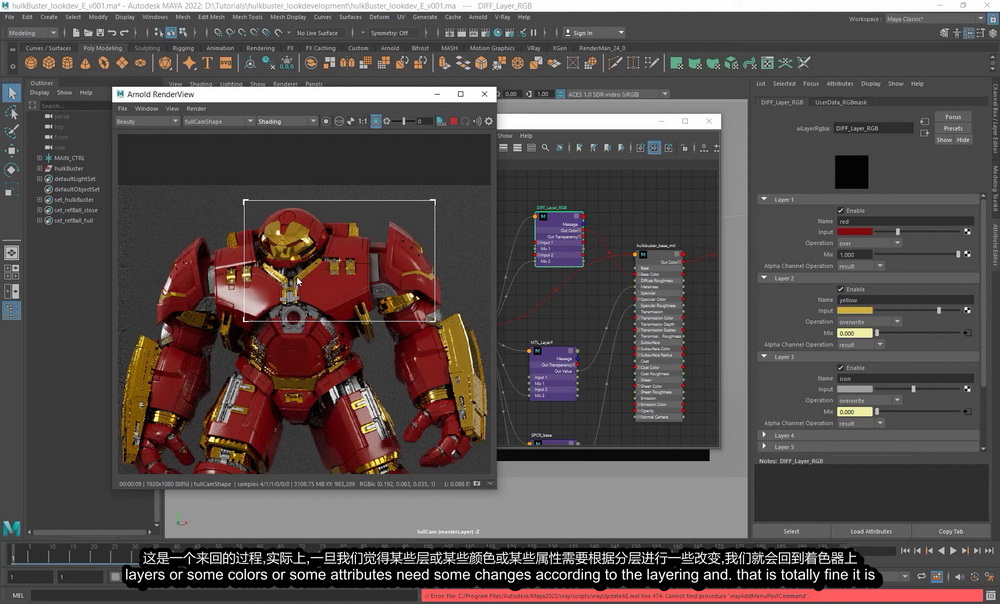
Task: Toggle Layer 1 Enable checkbox
Action: pos(841,210)
